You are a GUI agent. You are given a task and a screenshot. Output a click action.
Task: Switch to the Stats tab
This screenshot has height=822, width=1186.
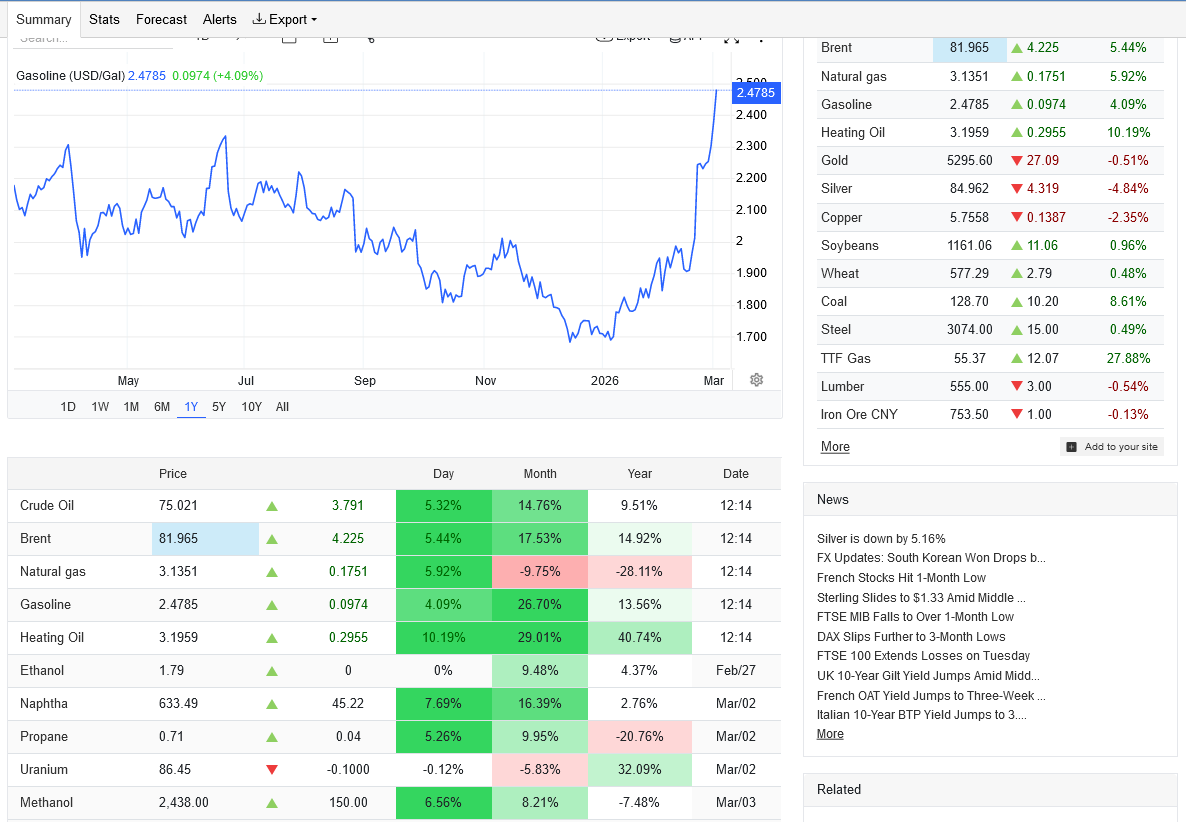point(104,19)
